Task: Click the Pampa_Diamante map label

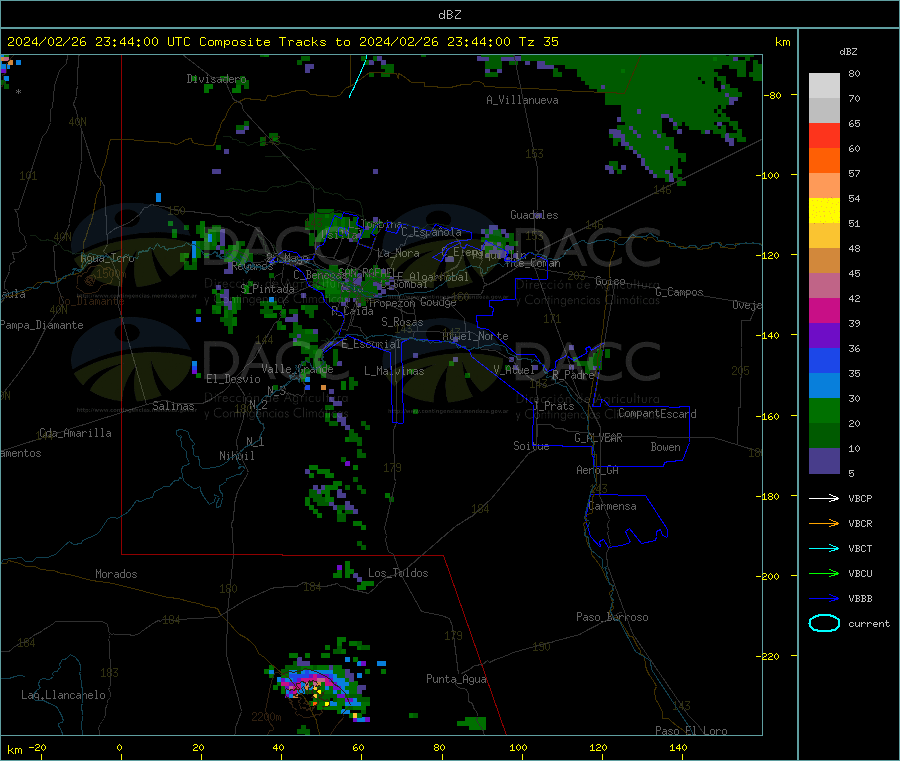Action: 42,325
